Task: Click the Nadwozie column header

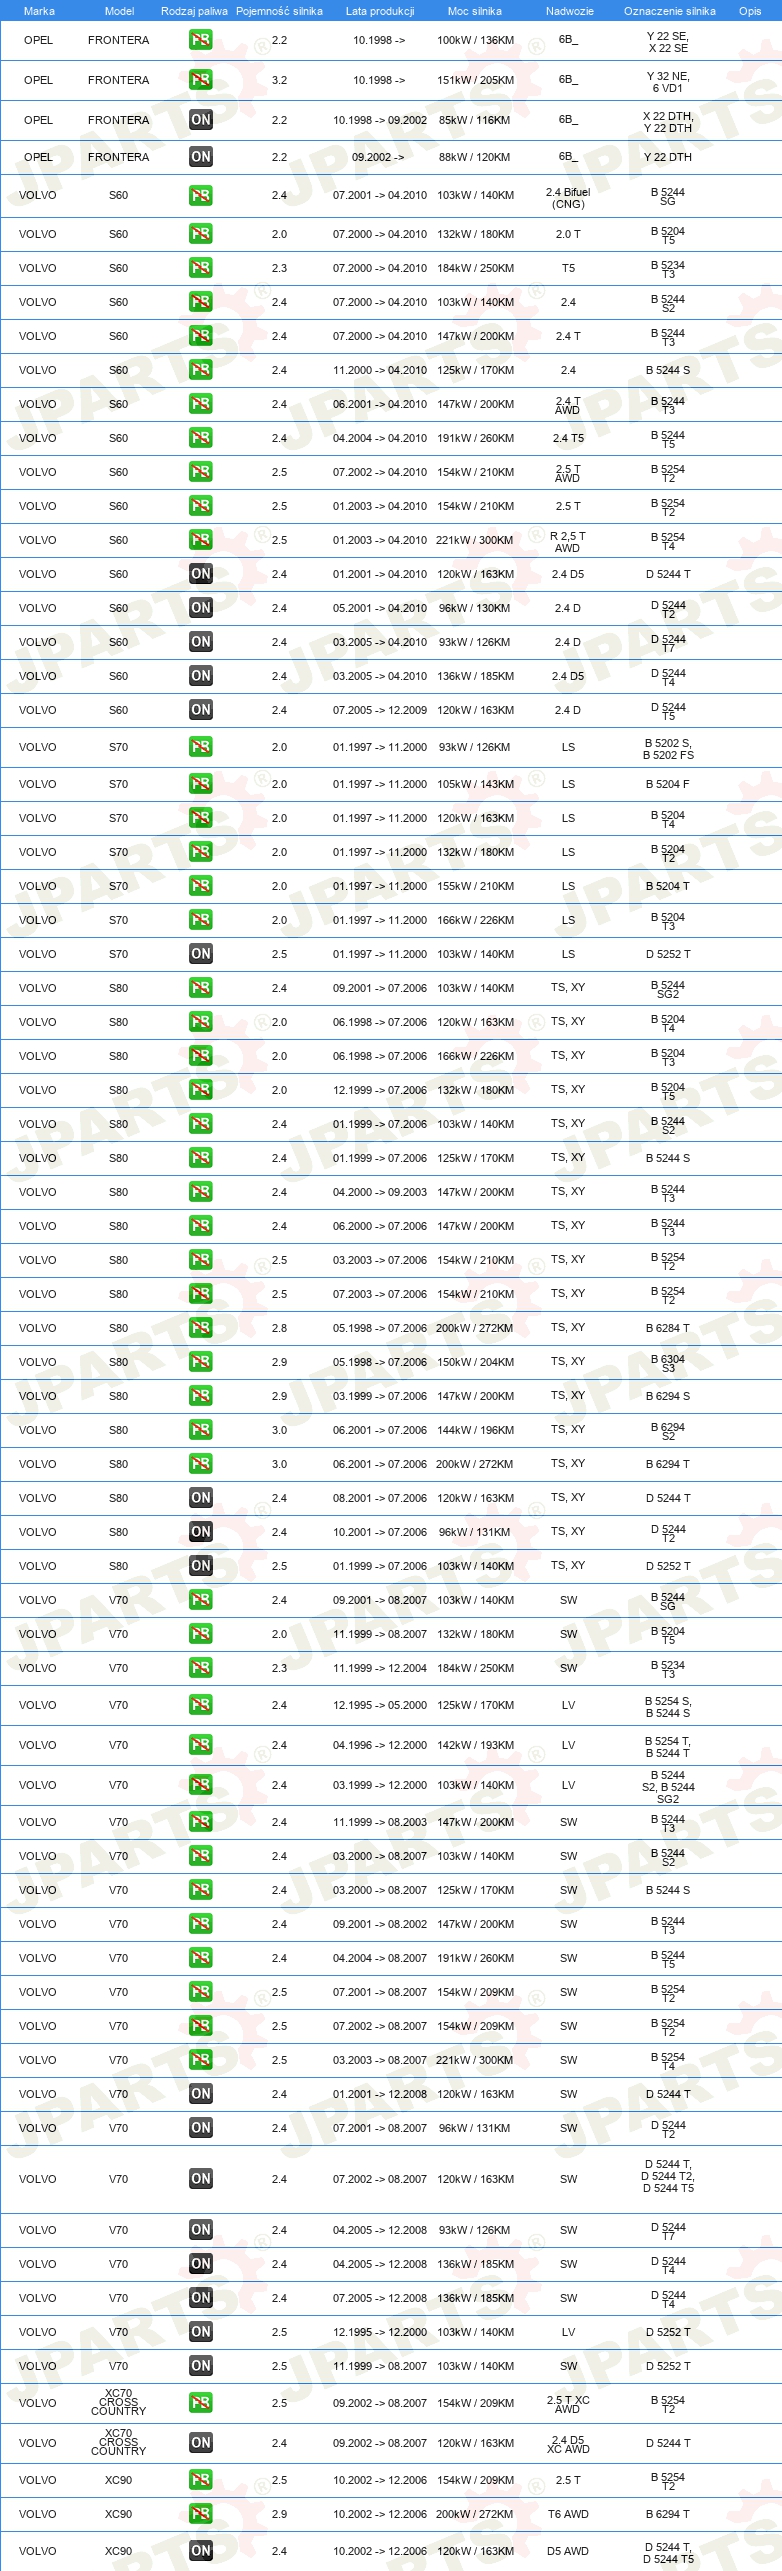Action: 569,11
